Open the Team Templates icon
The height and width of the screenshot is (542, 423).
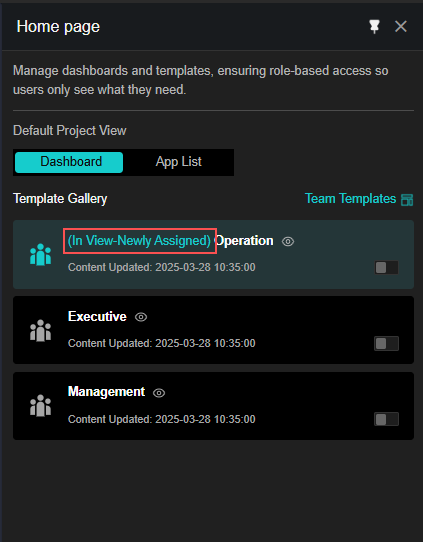407,199
